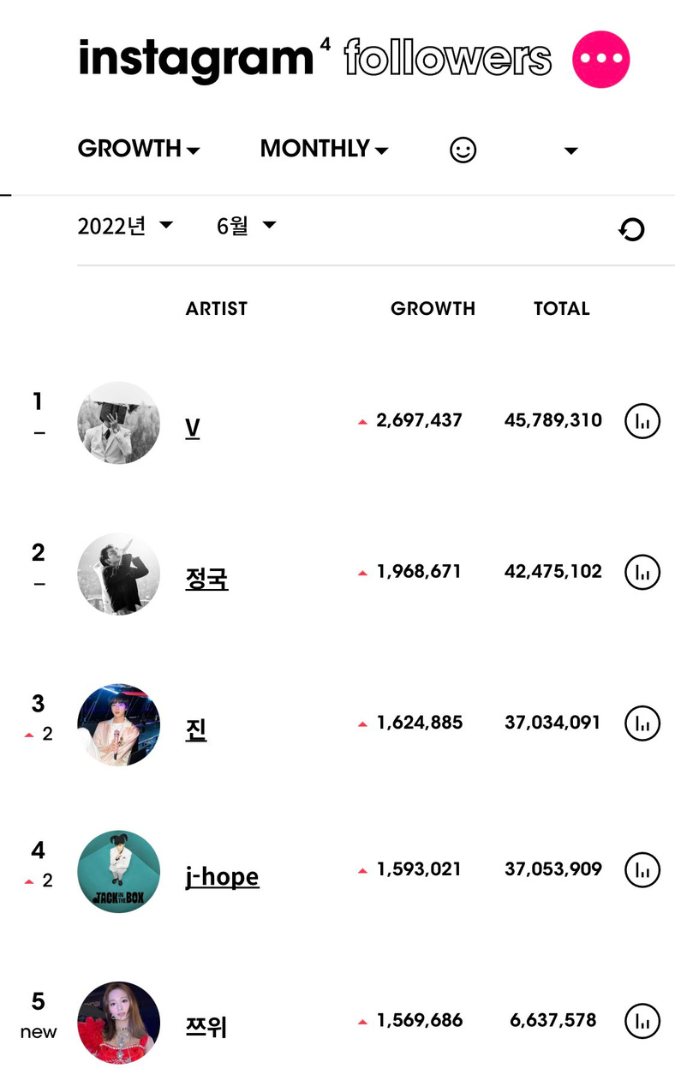Click 진's profile thumbnail
The image size is (686, 1080).
tap(118, 725)
